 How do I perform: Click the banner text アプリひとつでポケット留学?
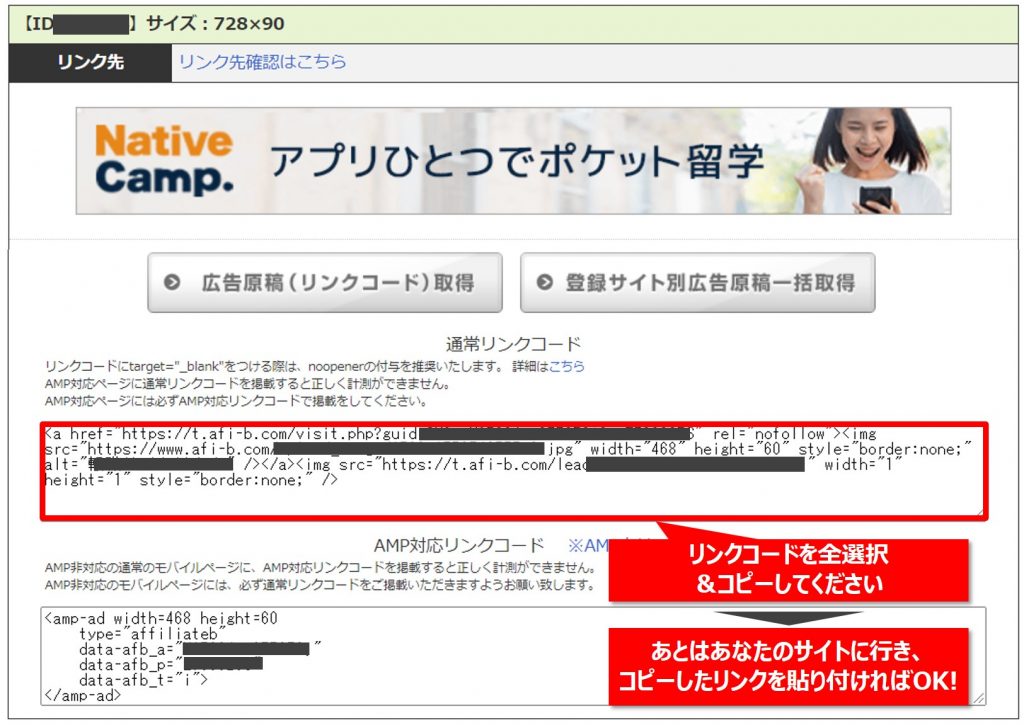[x=517, y=161]
